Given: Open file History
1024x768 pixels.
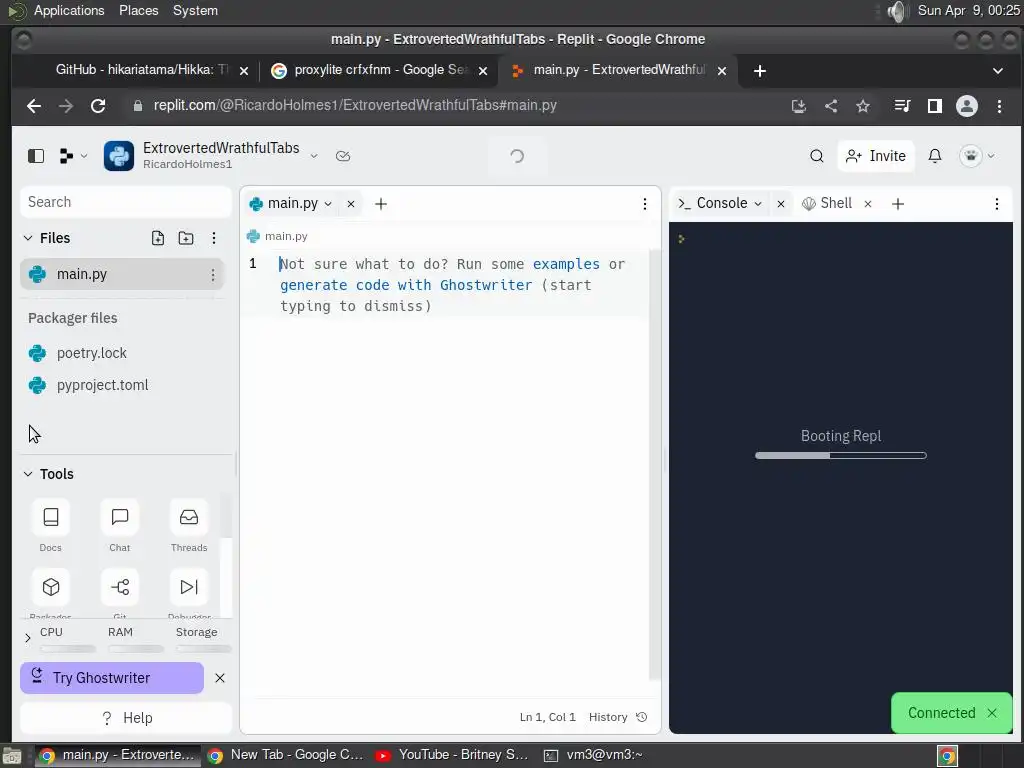Looking at the screenshot, I should pos(618,717).
